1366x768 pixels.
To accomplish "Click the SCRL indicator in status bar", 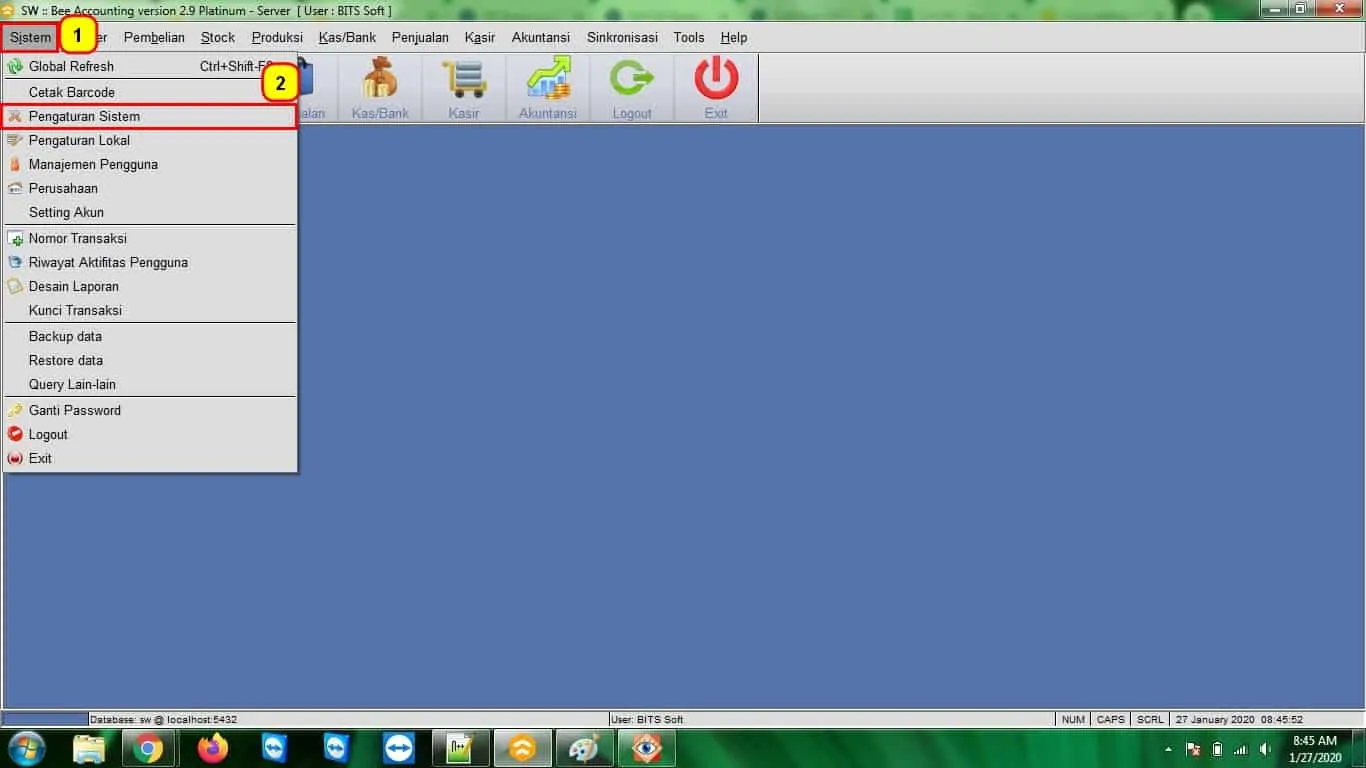I will [x=1150, y=719].
